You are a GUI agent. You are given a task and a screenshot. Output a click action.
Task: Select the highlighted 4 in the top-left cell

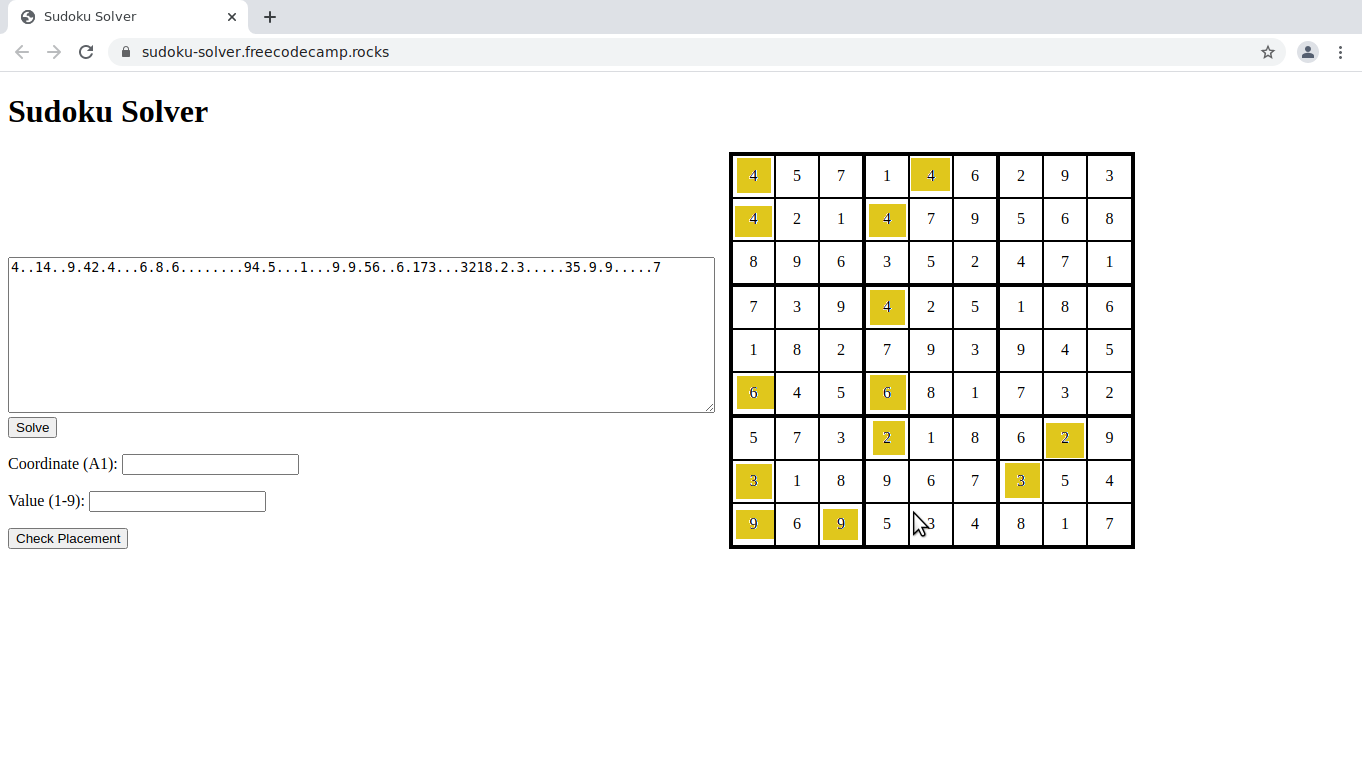[753, 176]
